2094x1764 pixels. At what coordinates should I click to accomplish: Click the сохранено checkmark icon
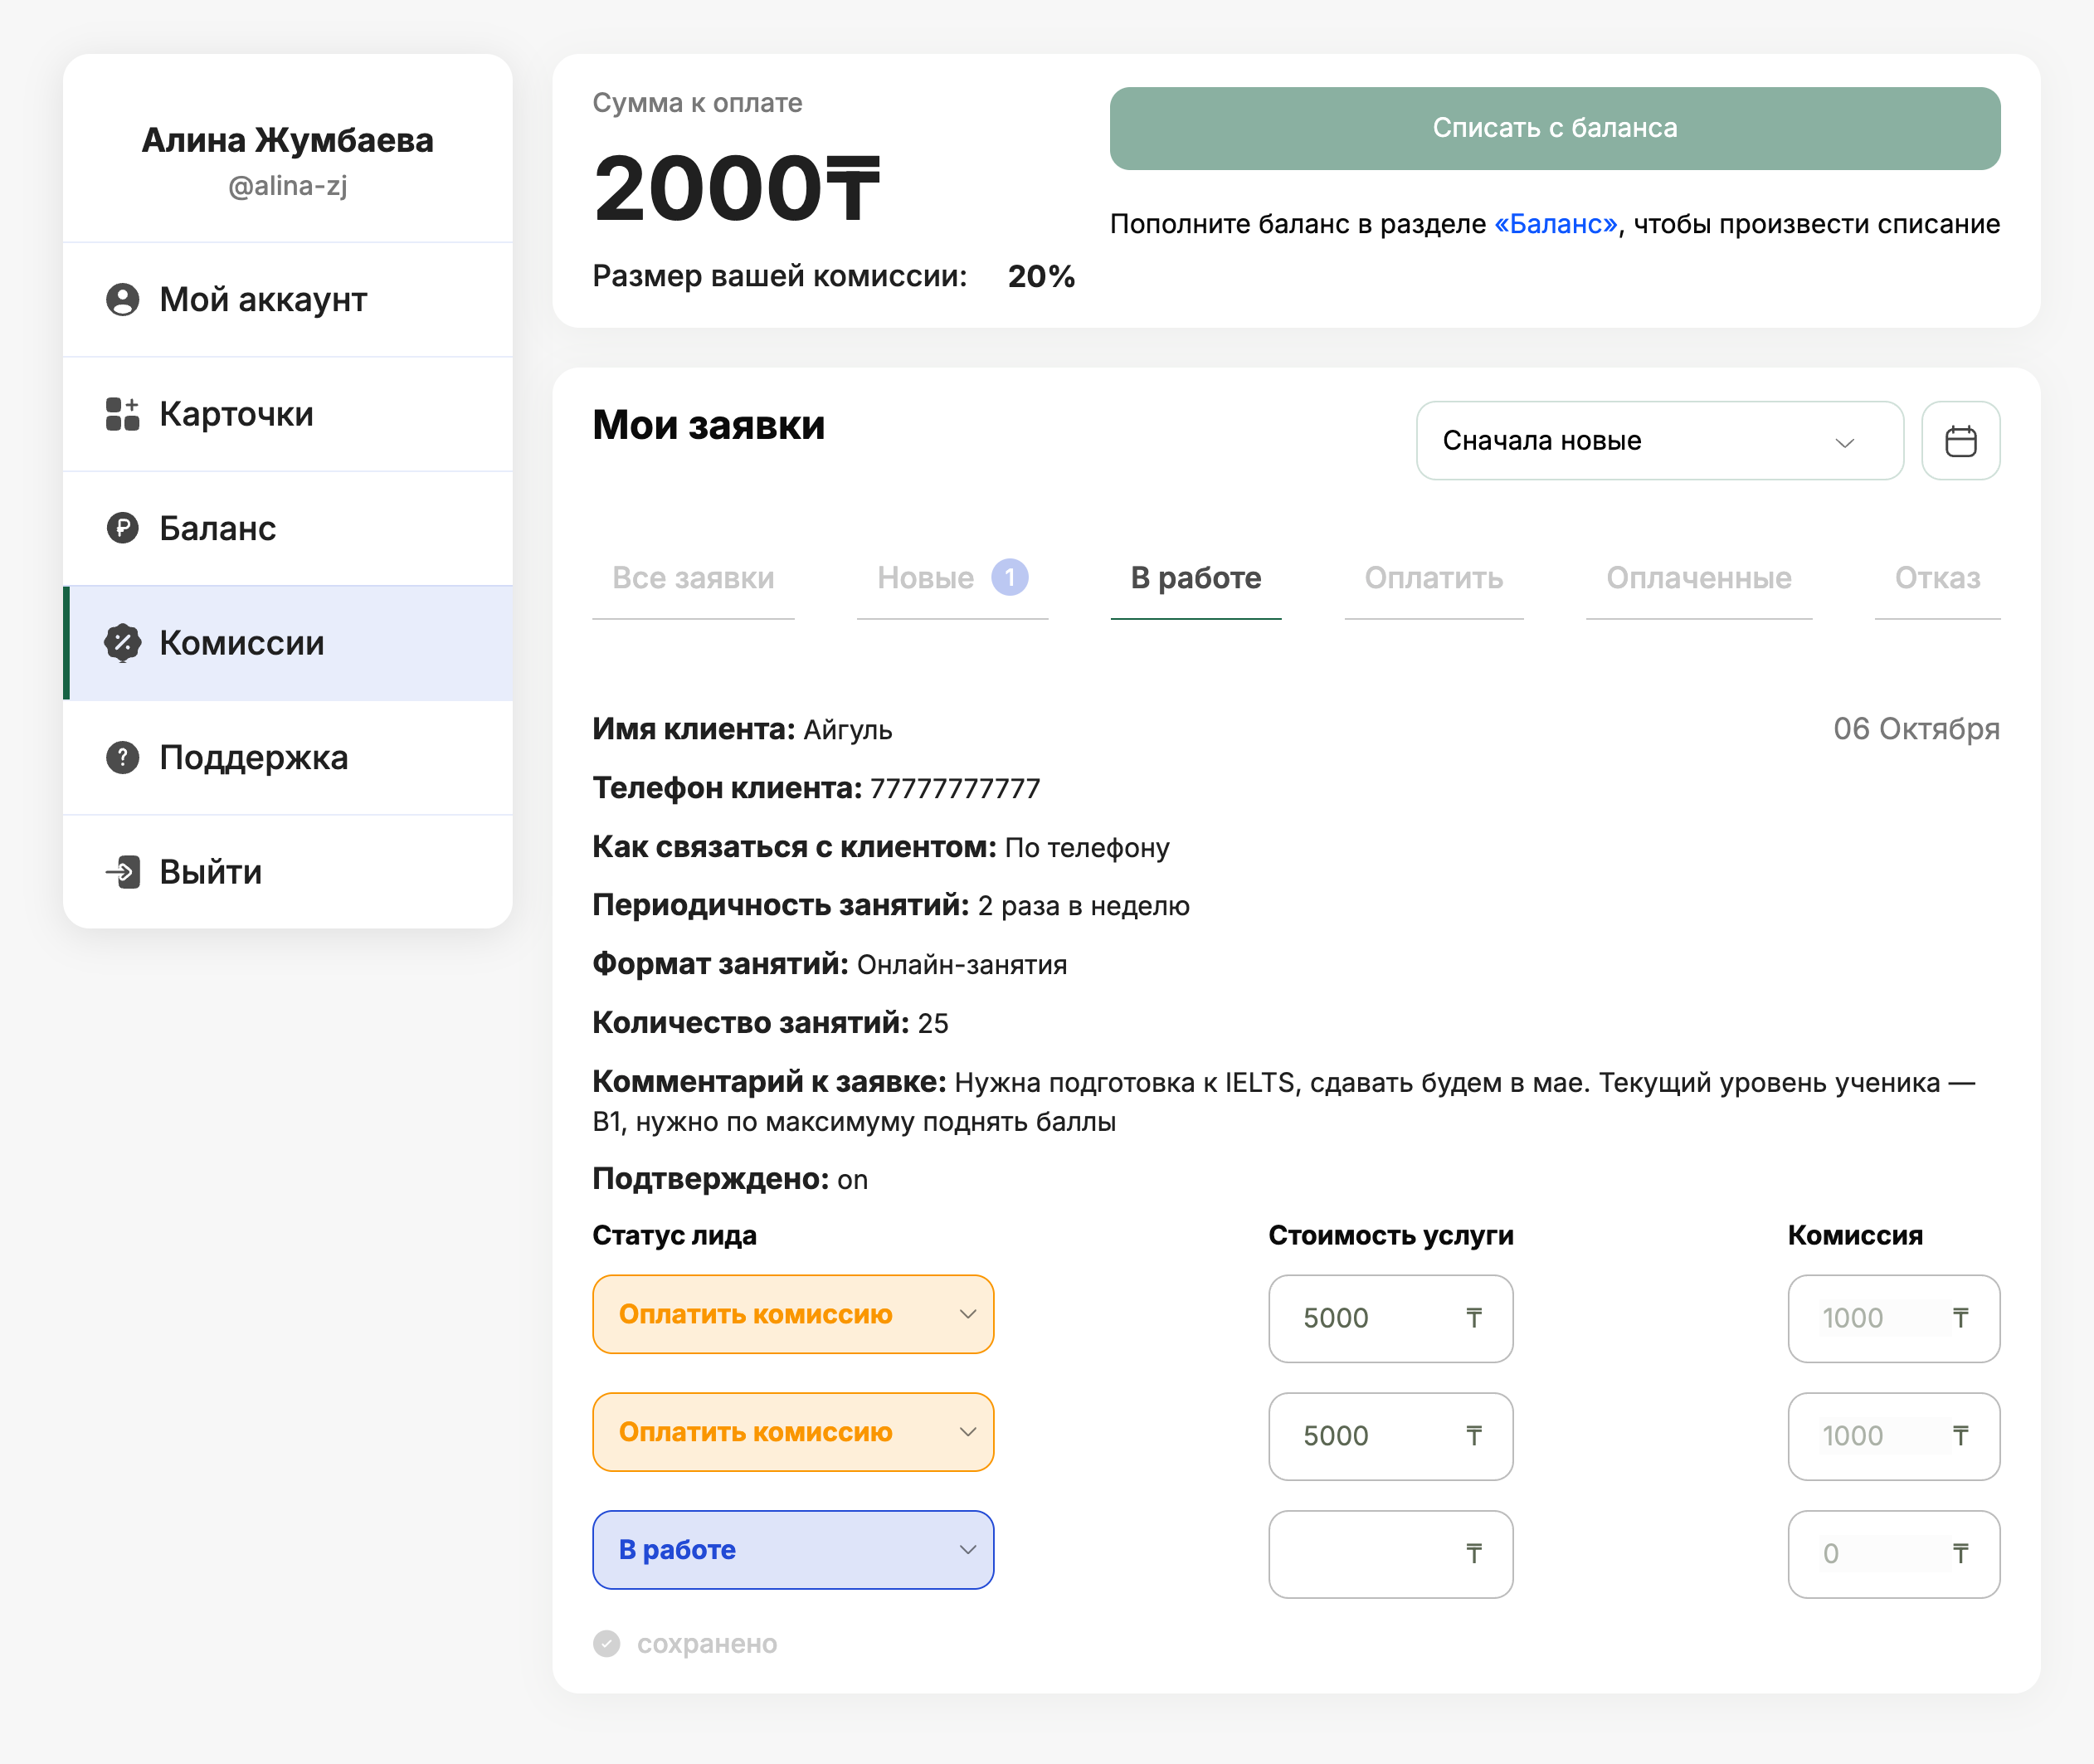click(x=606, y=1643)
